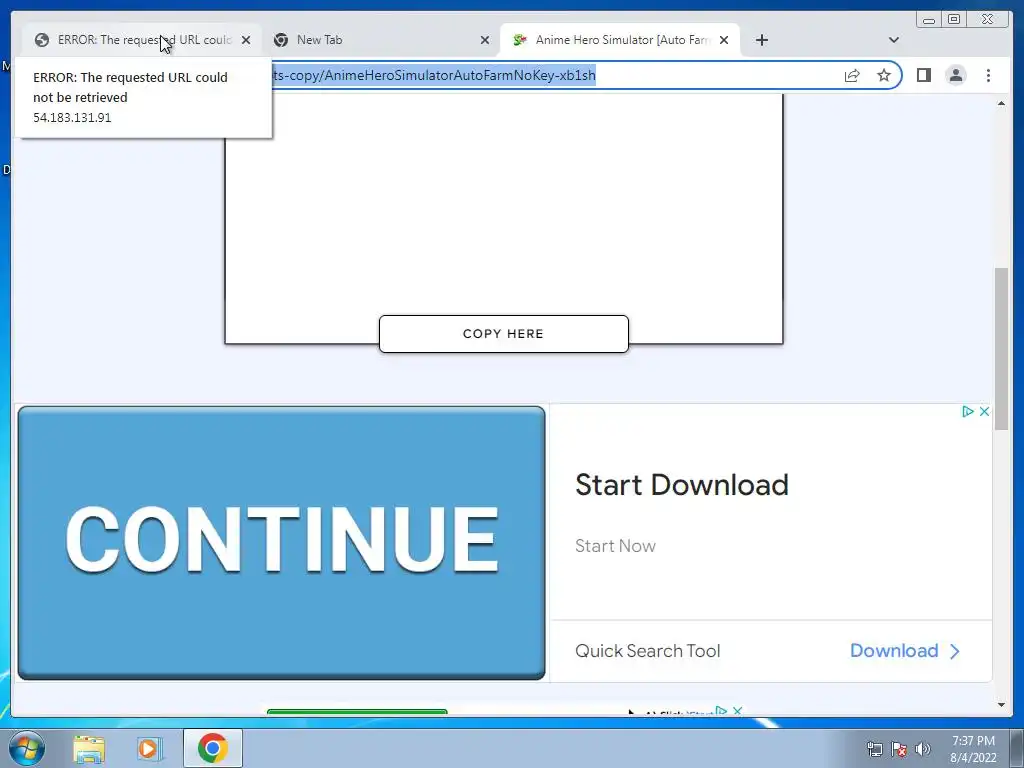Click the address bar URL text
Screen dimensions: 1024x768
tap(434, 75)
